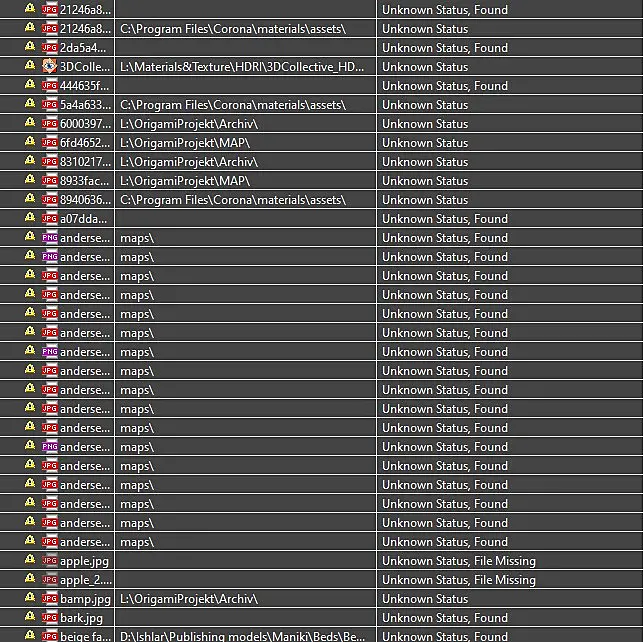The image size is (644, 642).
Task: Click the OrigamiProjekt\Archiv path in the 6000397... row
Action: click(189, 124)
